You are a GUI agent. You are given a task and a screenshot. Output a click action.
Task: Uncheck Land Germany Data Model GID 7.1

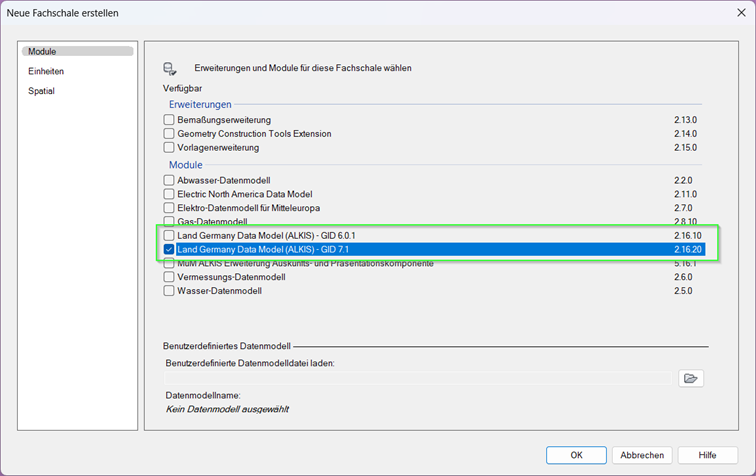tap(169, 249)
